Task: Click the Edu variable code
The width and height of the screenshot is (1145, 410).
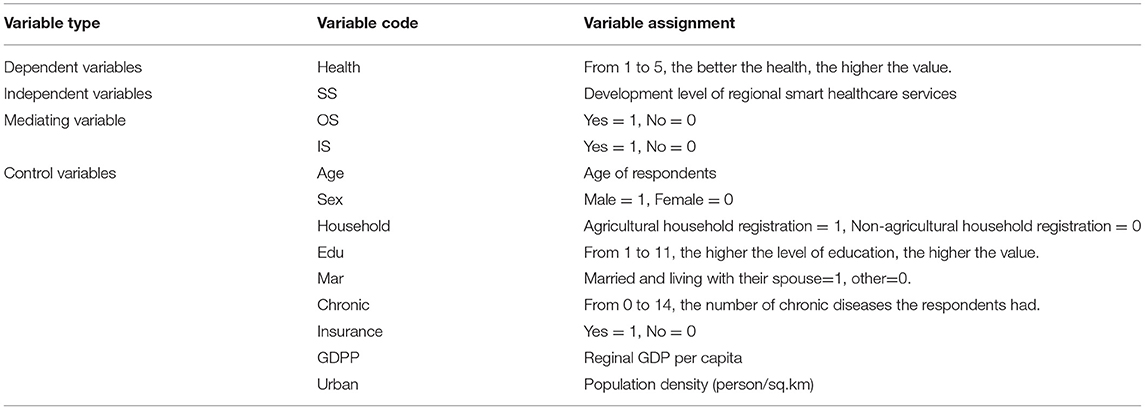Action: [328, 253]
